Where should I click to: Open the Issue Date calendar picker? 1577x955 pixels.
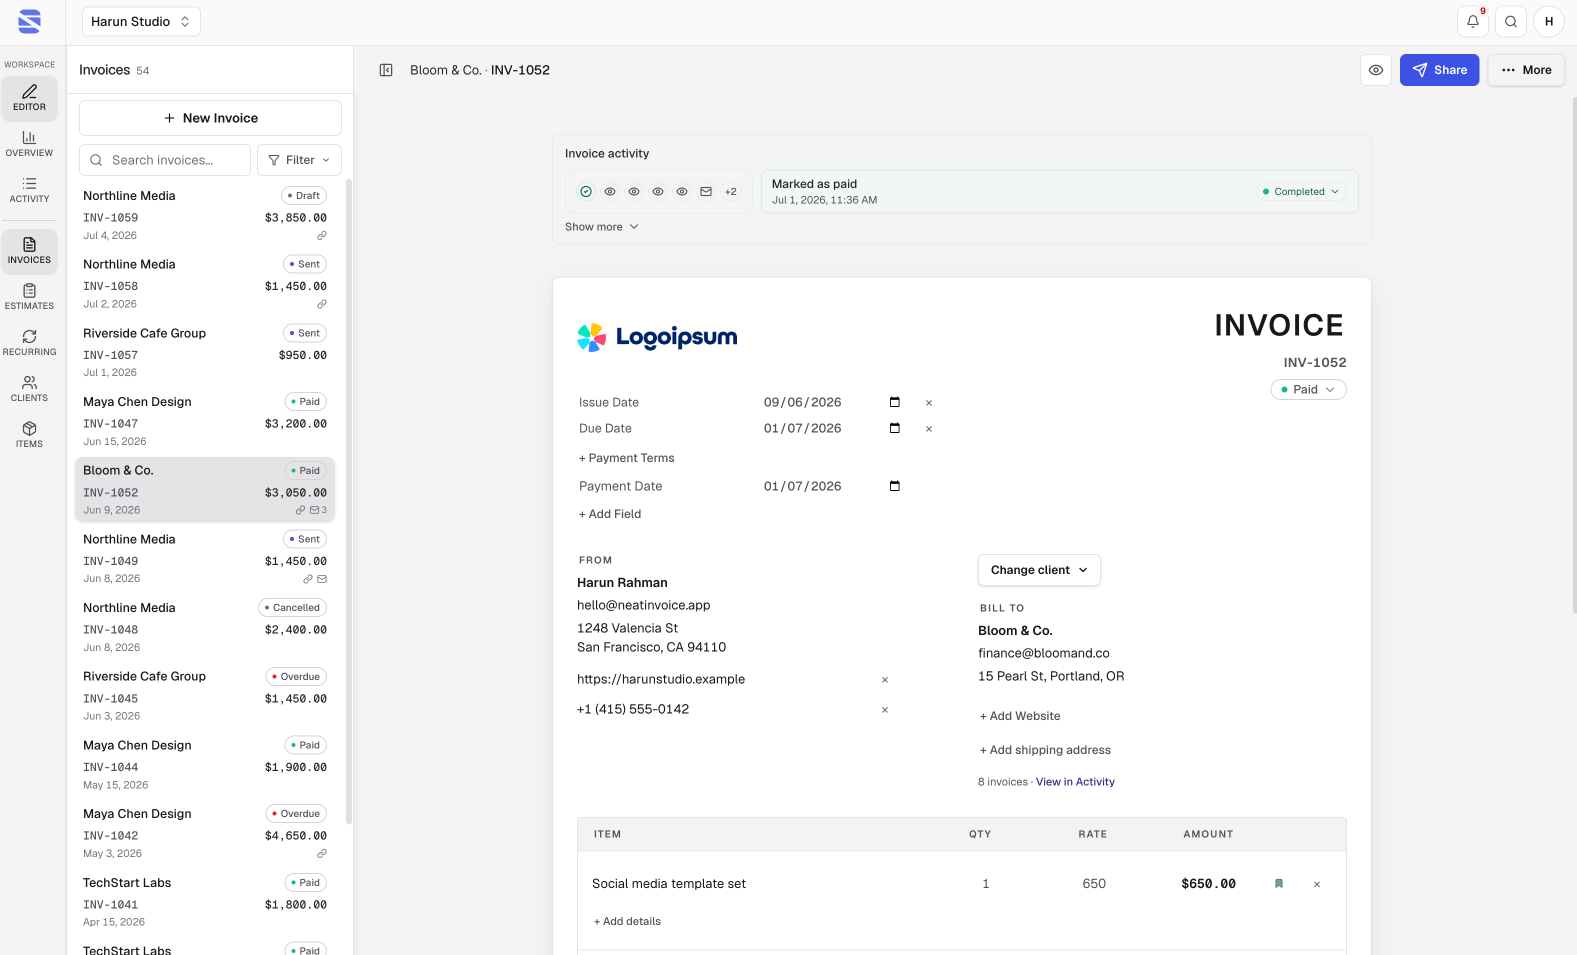point(895,402)
